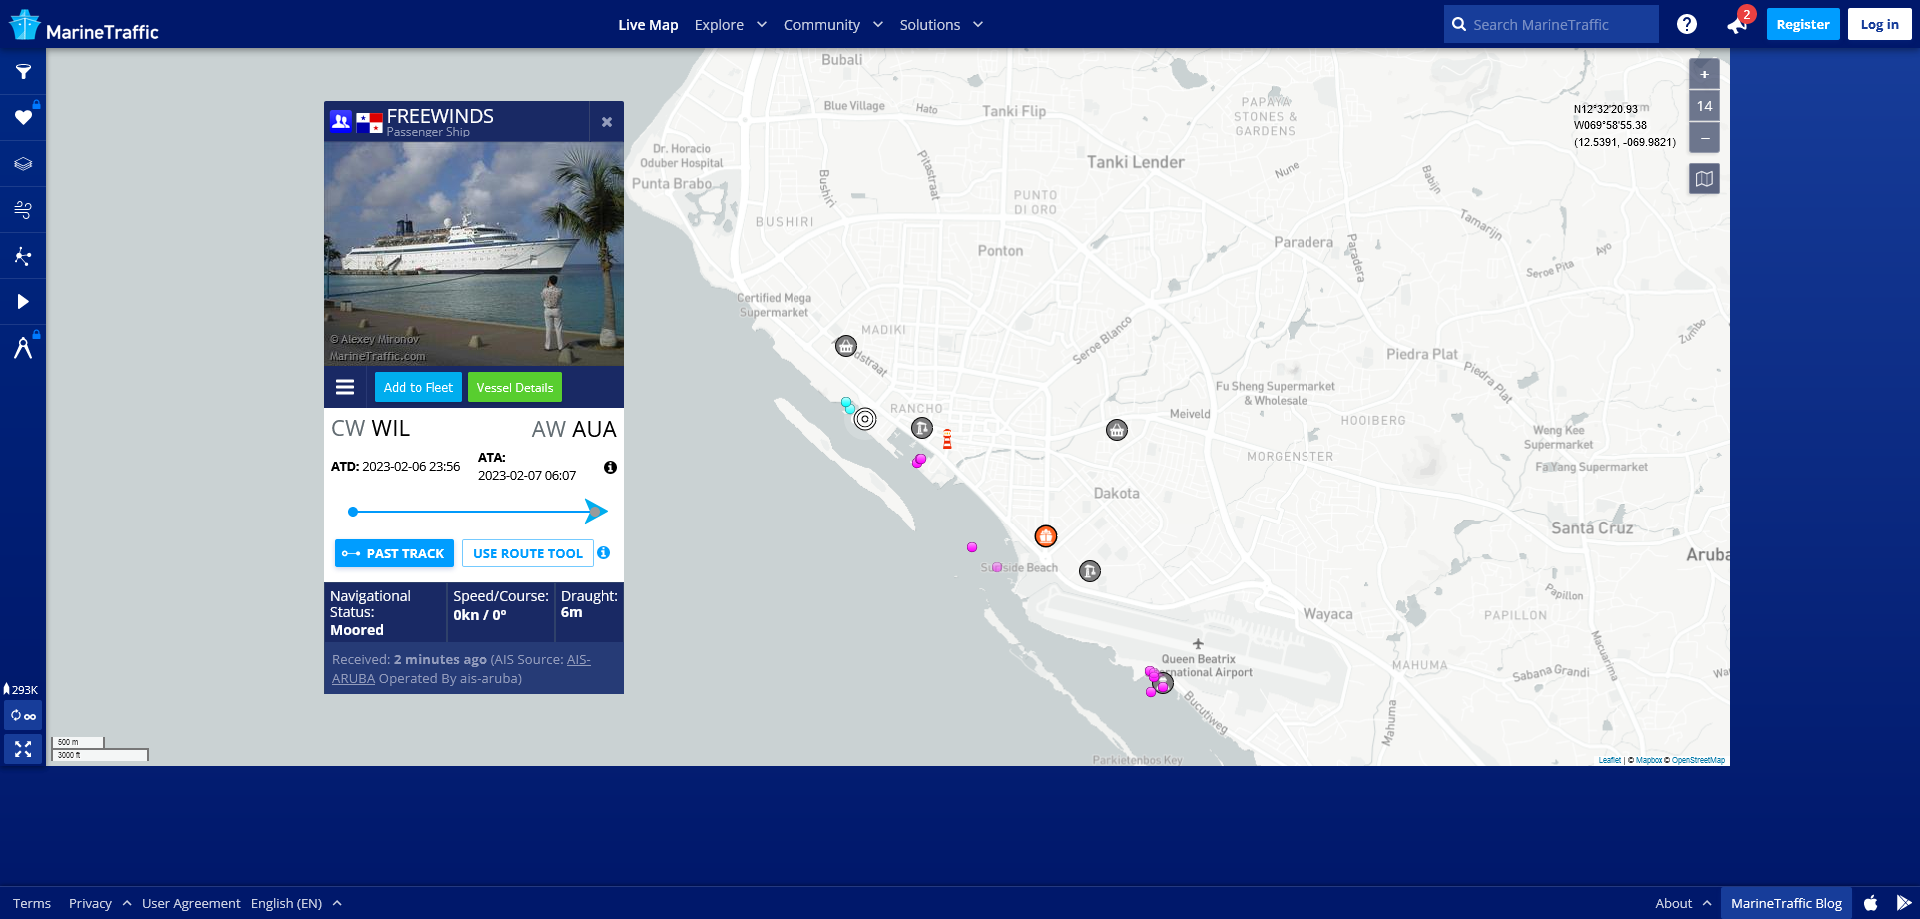Click the marina icon near Madiki
Image resolution: width=1920 pixels, height=919 pixels.
846,346
